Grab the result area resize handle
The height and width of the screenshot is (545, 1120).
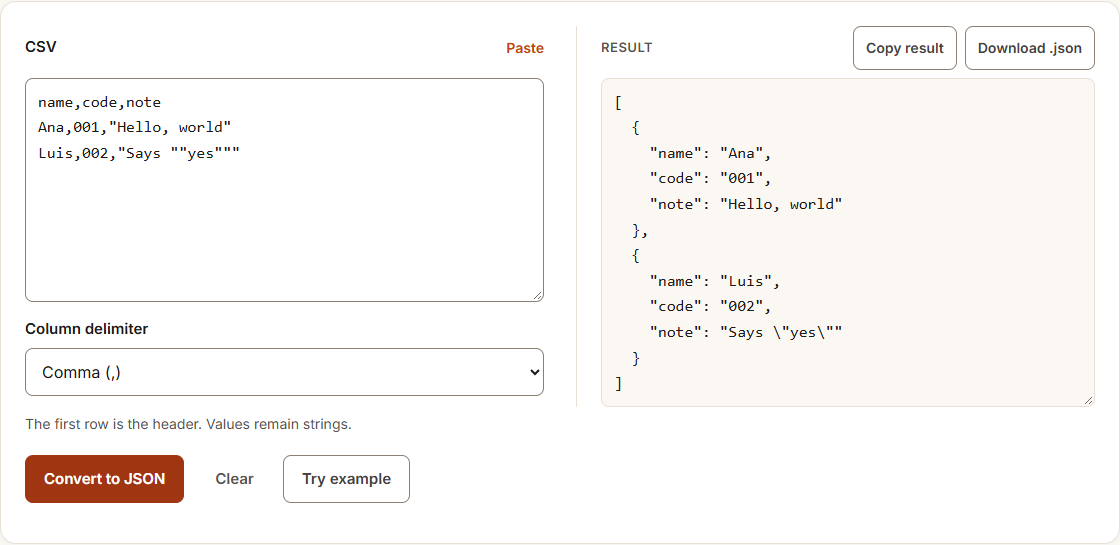pos(1088,400)
